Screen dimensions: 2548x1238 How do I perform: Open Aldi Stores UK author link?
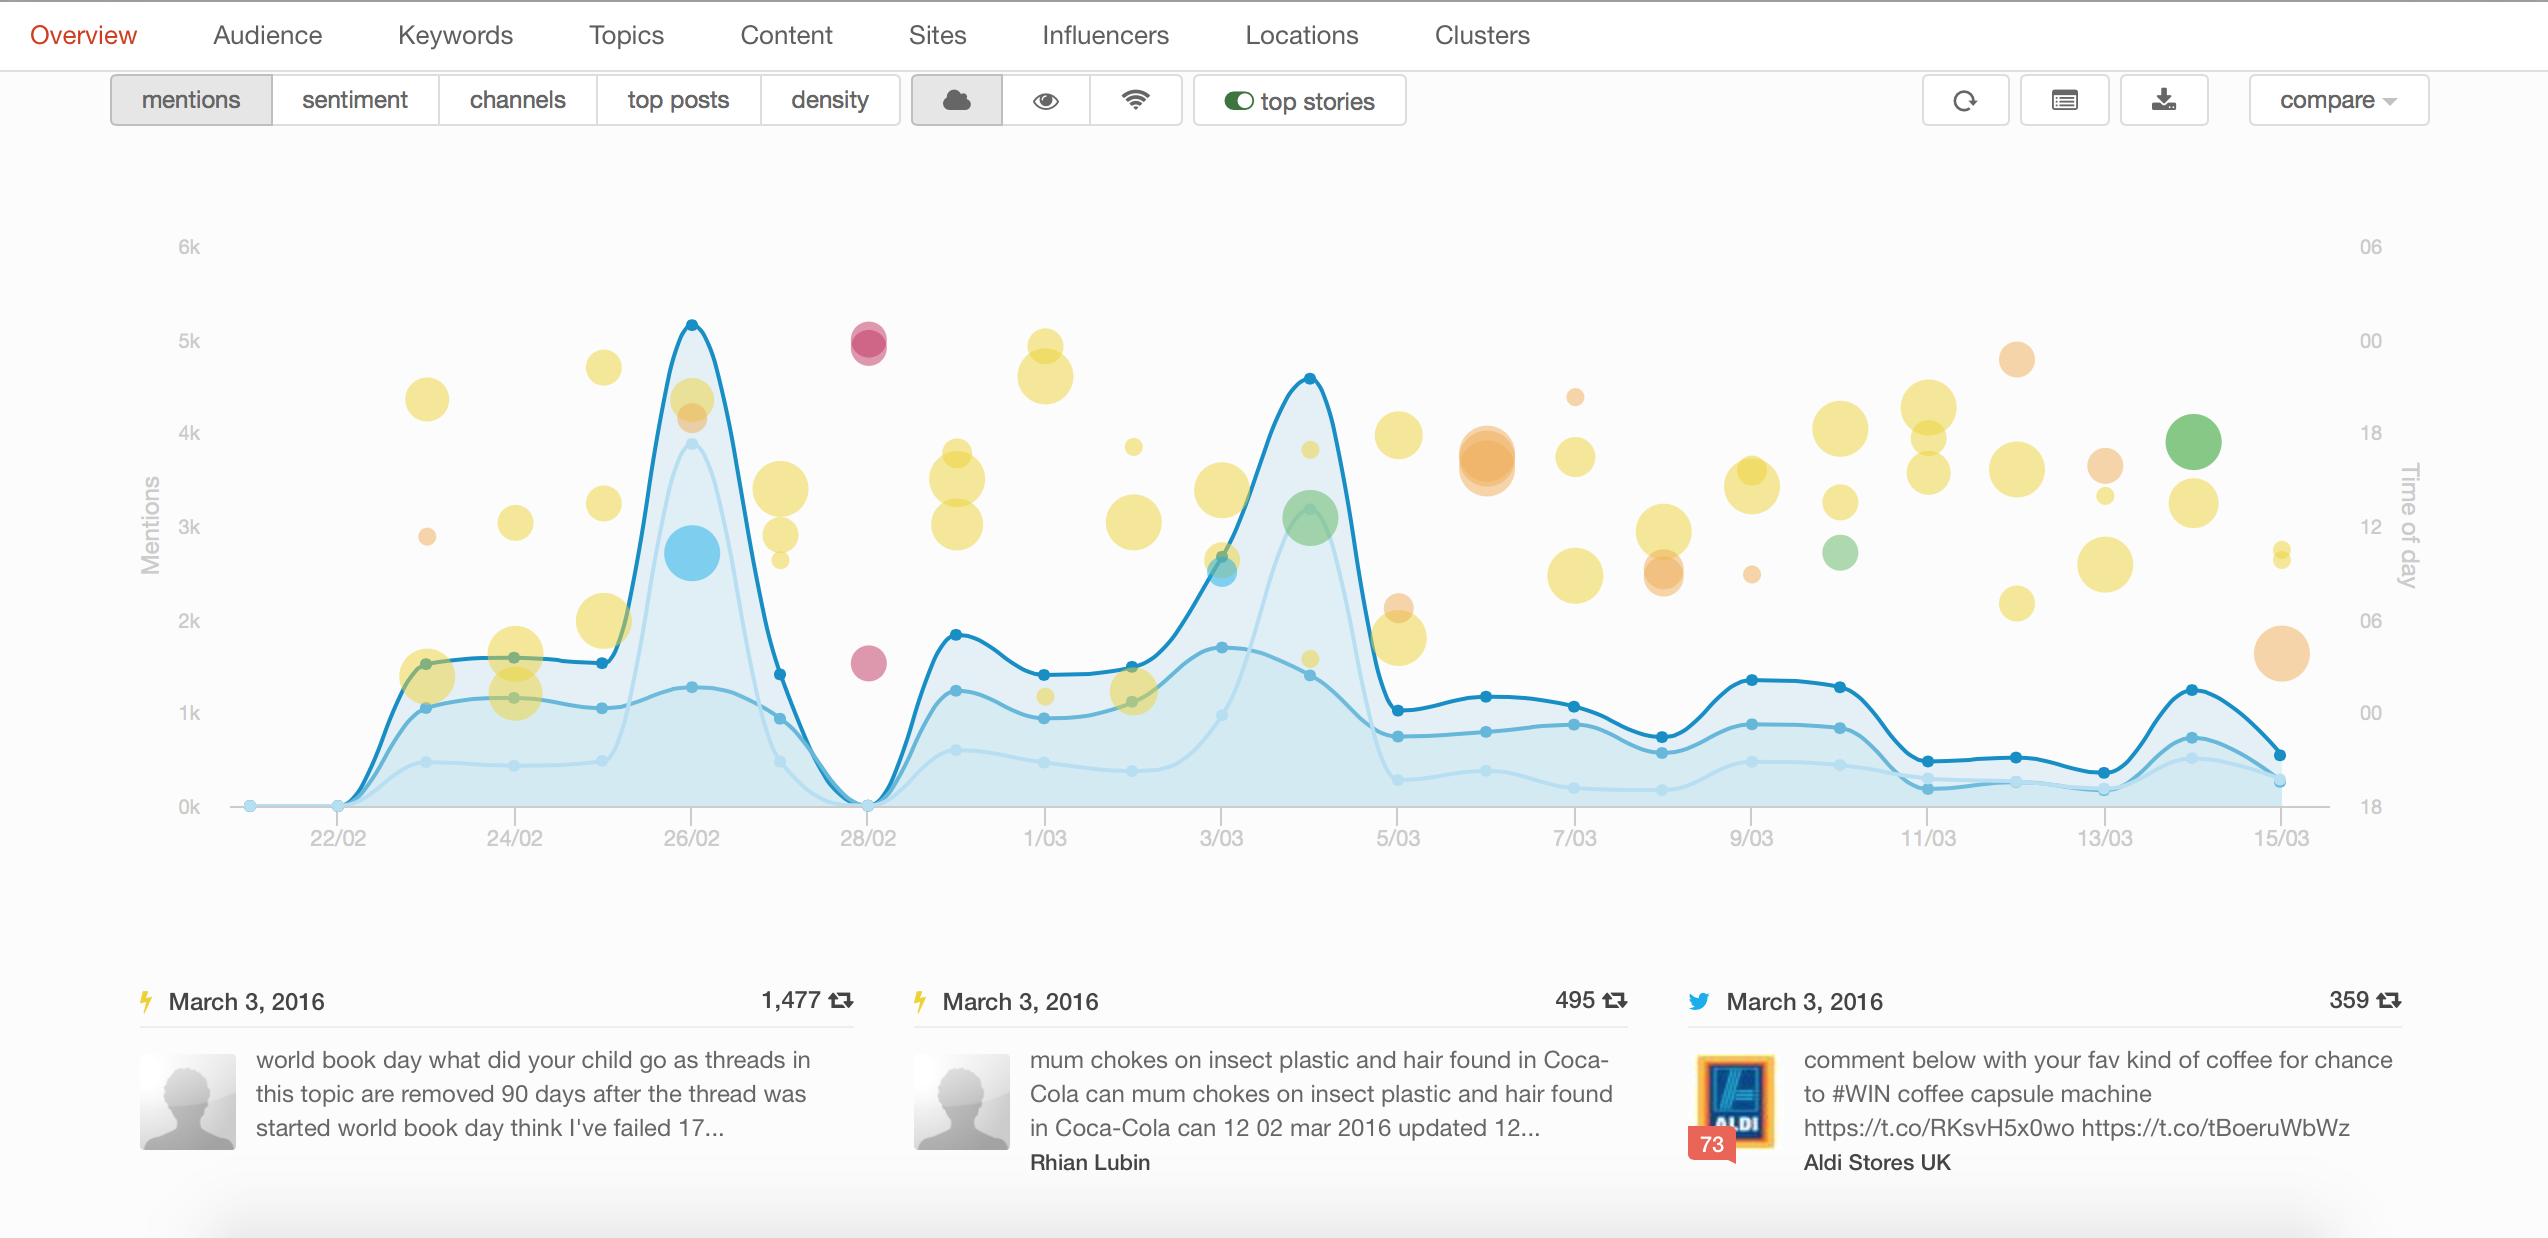click(x=1876, y=1162)
